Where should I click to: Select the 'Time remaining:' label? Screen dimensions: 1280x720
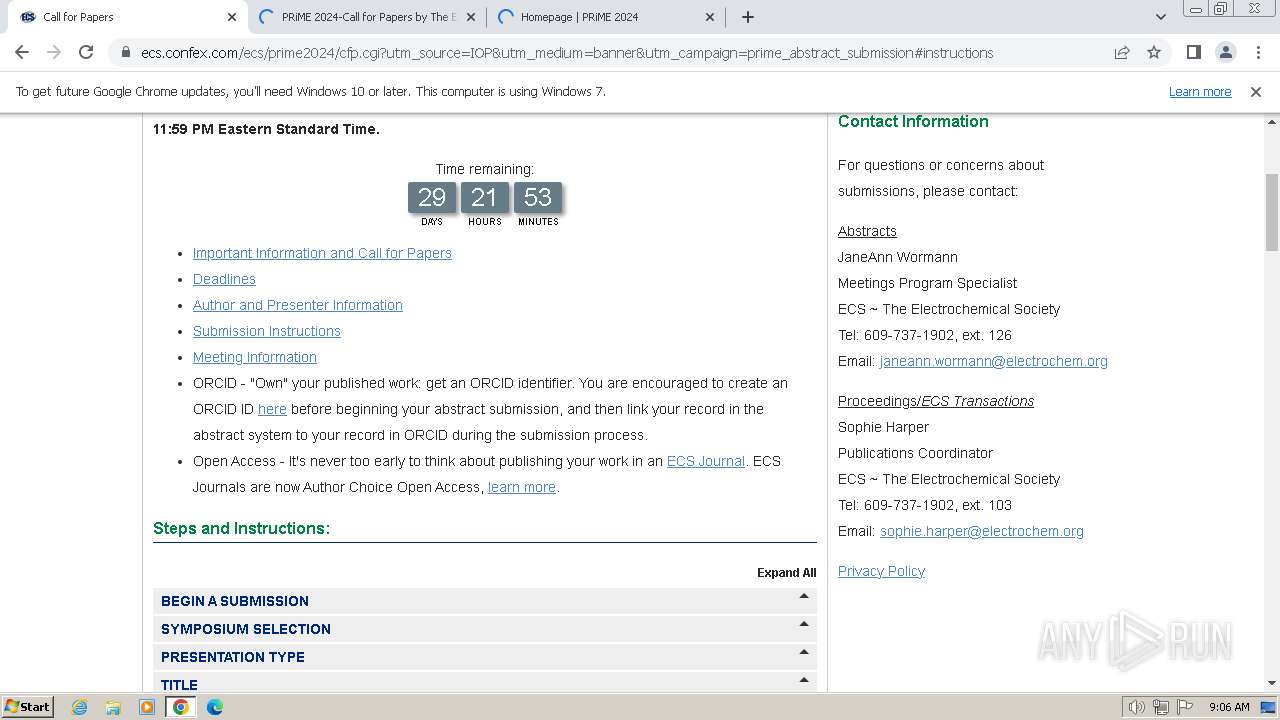[x=484, y=169]
